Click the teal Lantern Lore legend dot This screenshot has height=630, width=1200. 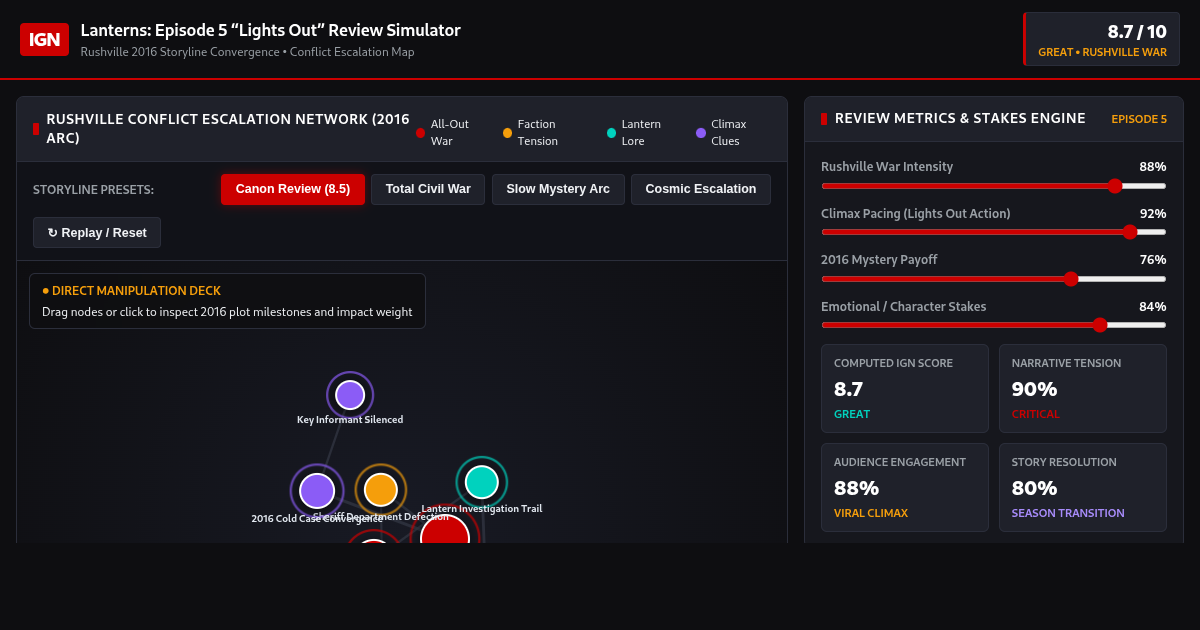(x=611, y=133)
